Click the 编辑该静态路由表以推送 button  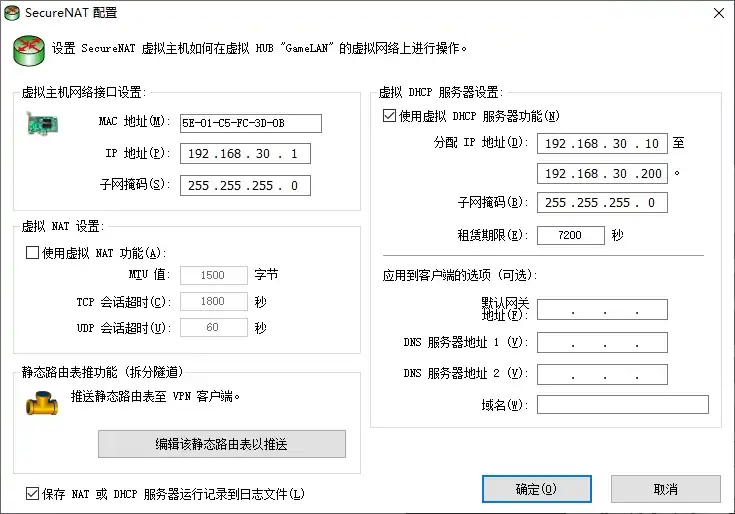(x=222, y=444)
